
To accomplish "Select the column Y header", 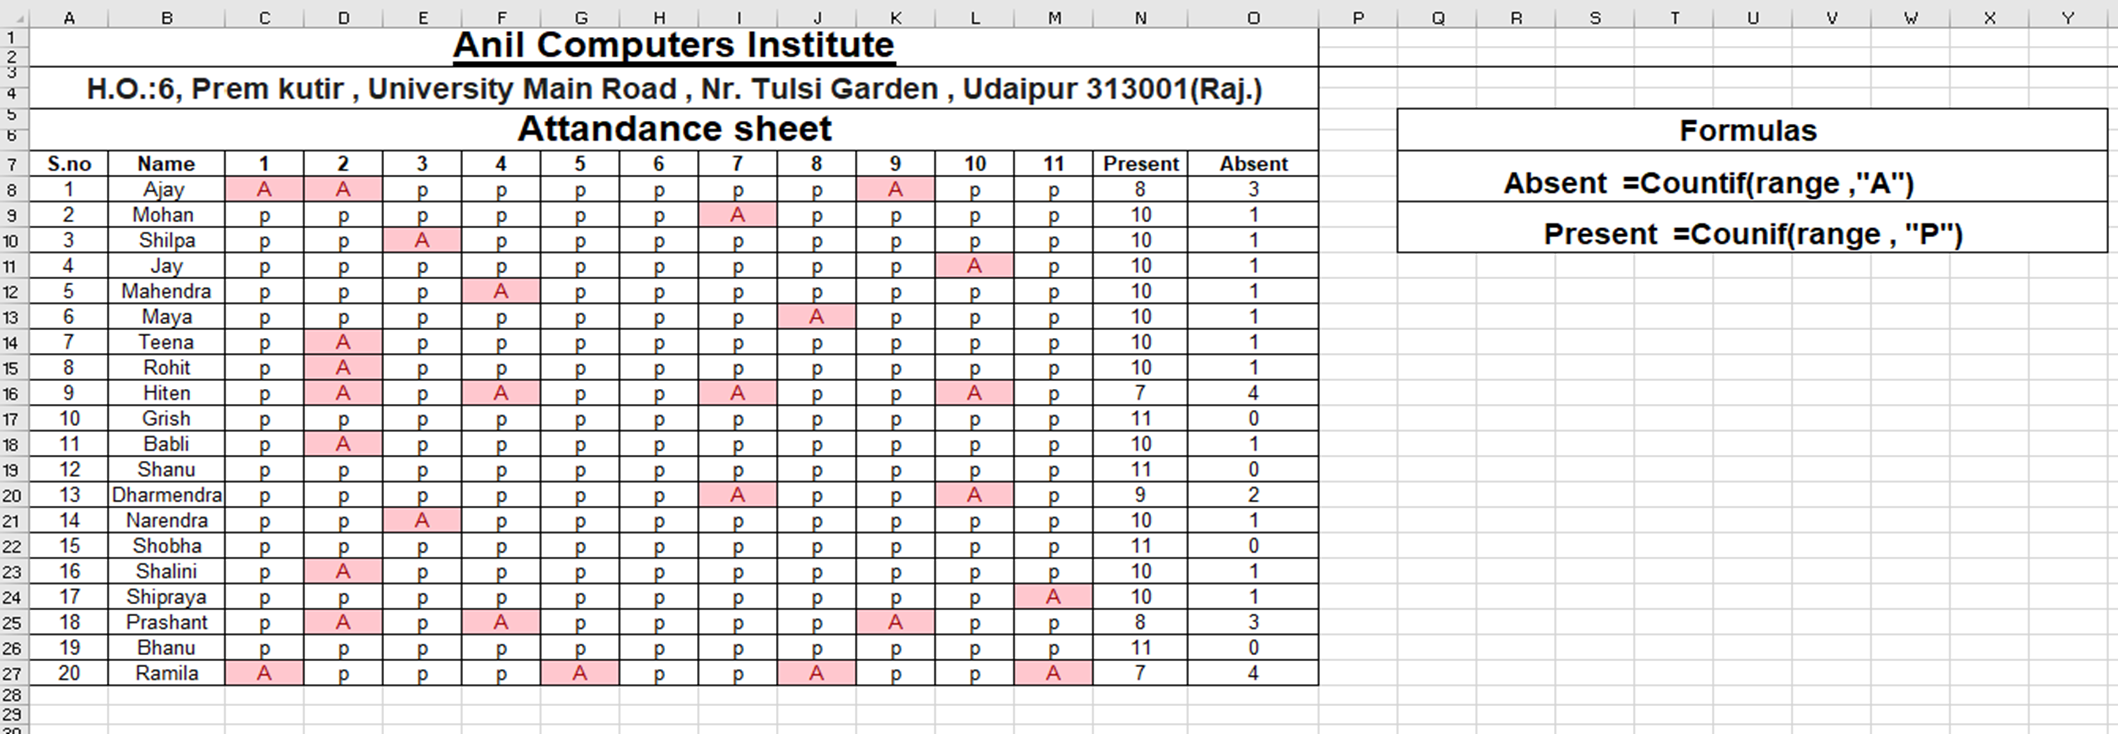I will tap(2068, 18).
